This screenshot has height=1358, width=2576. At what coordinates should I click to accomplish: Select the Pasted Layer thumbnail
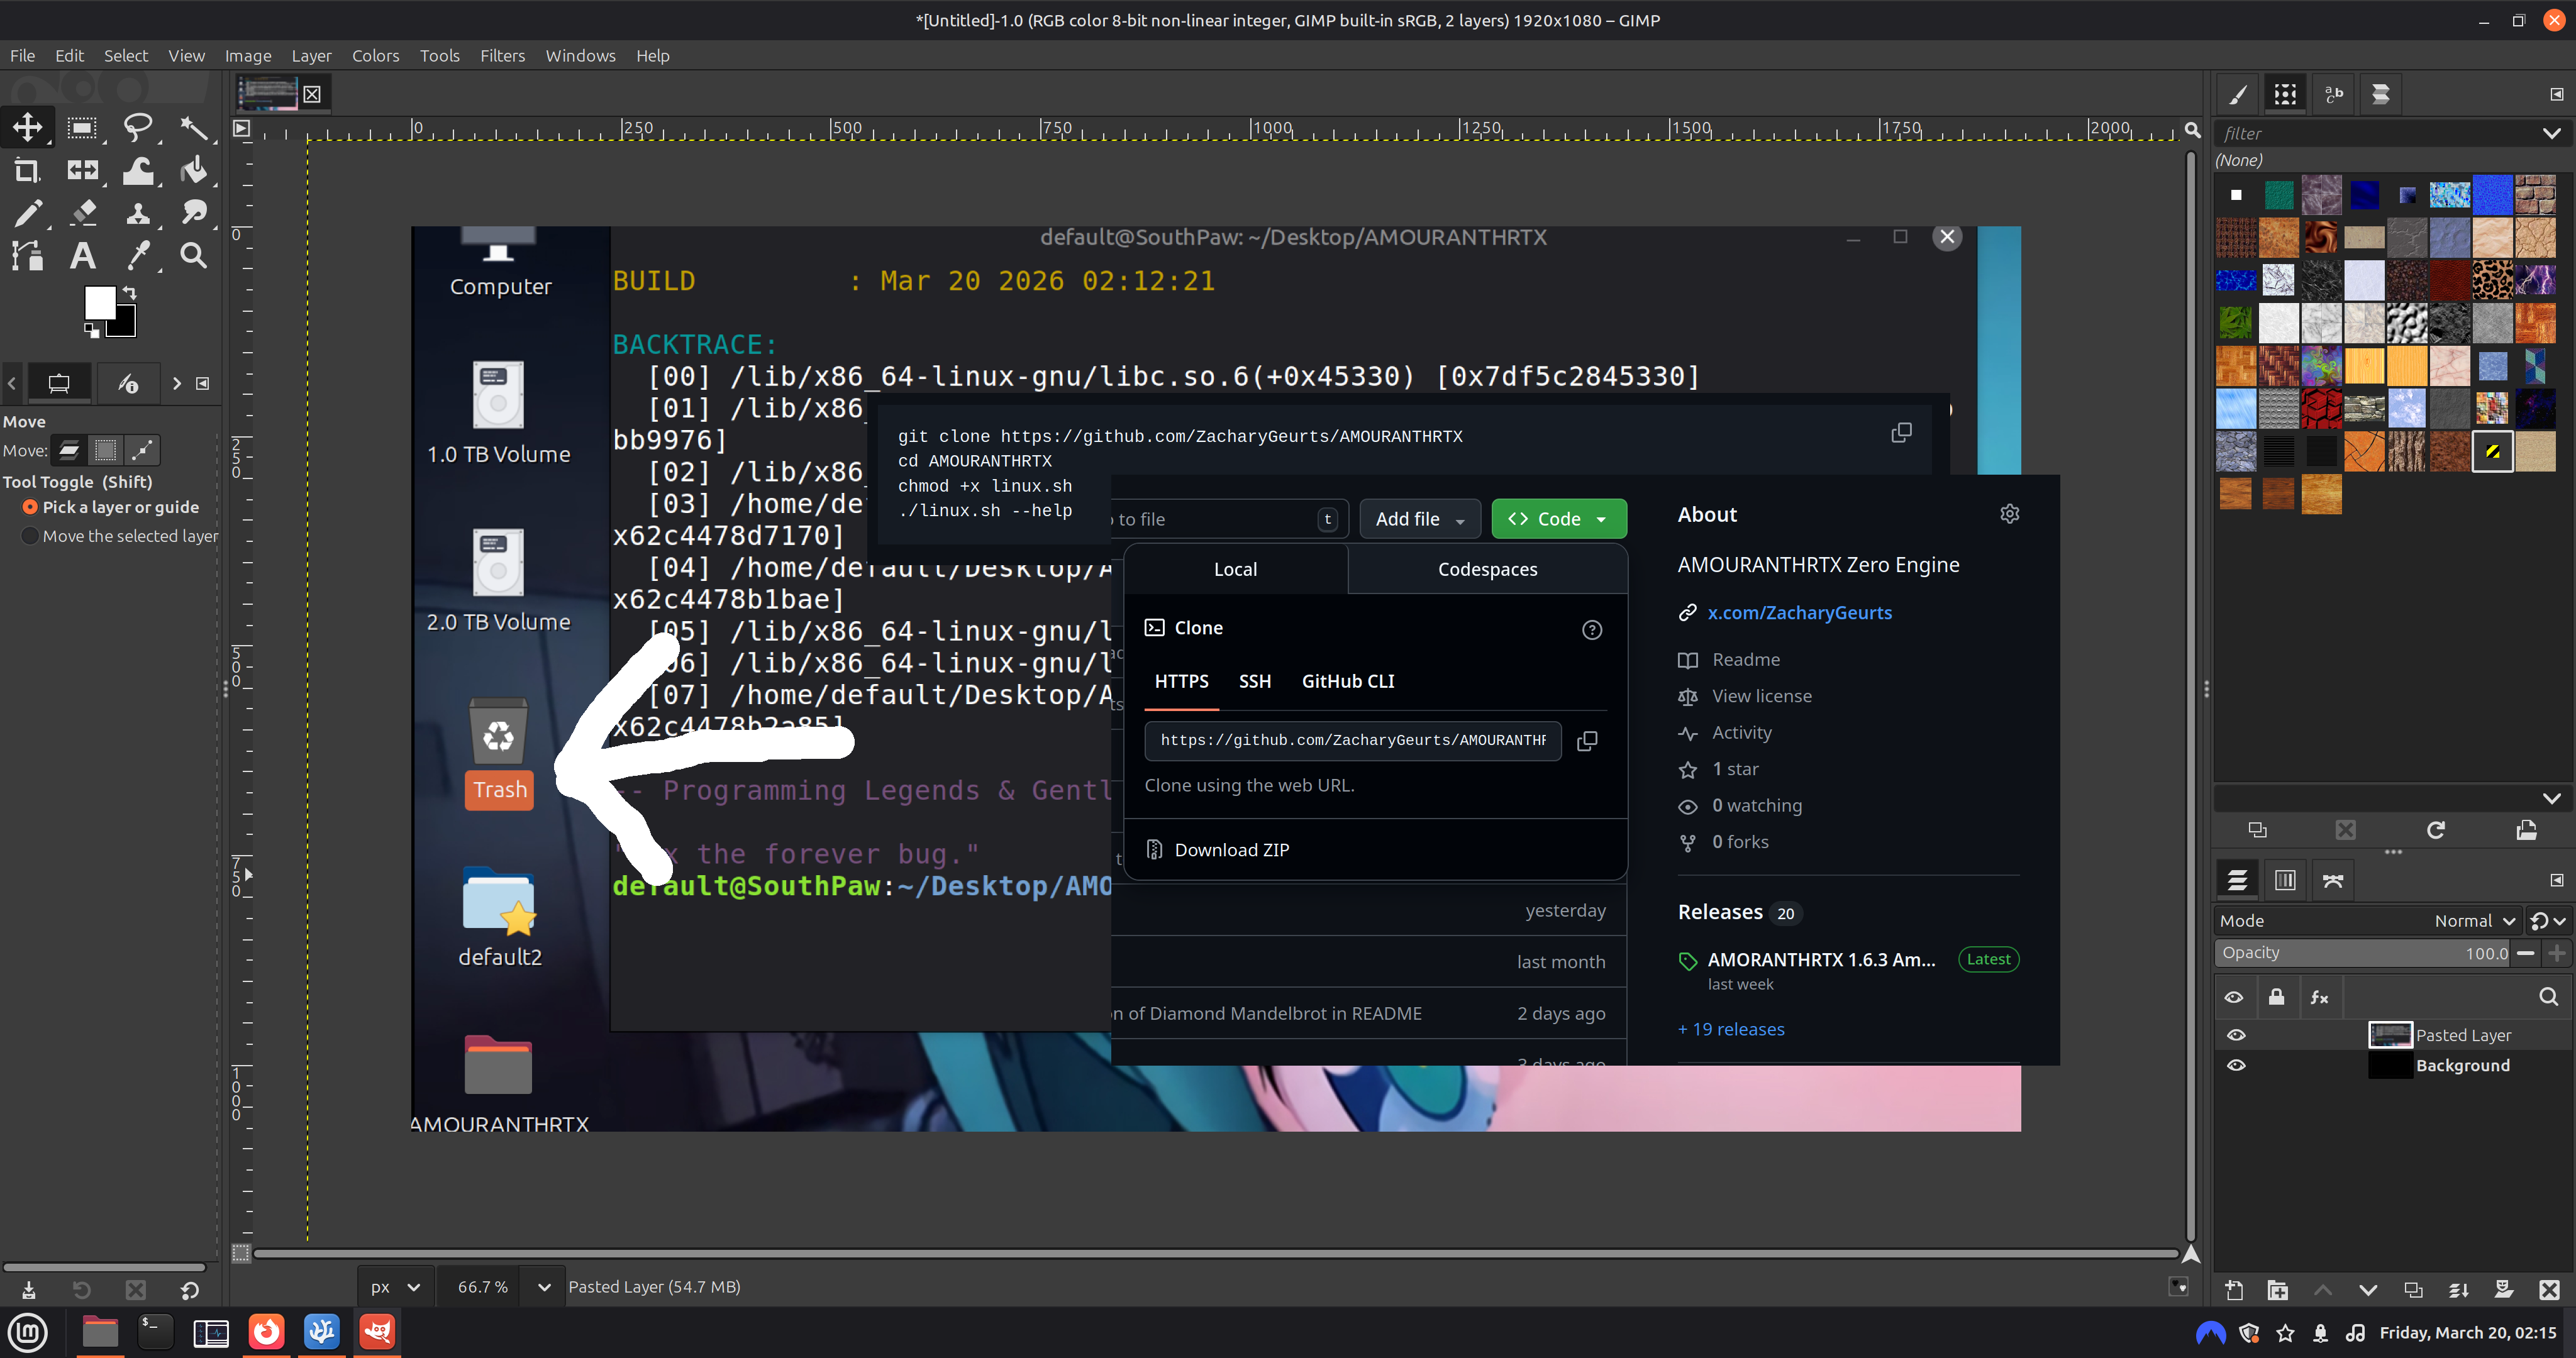pos(2390,1035)
